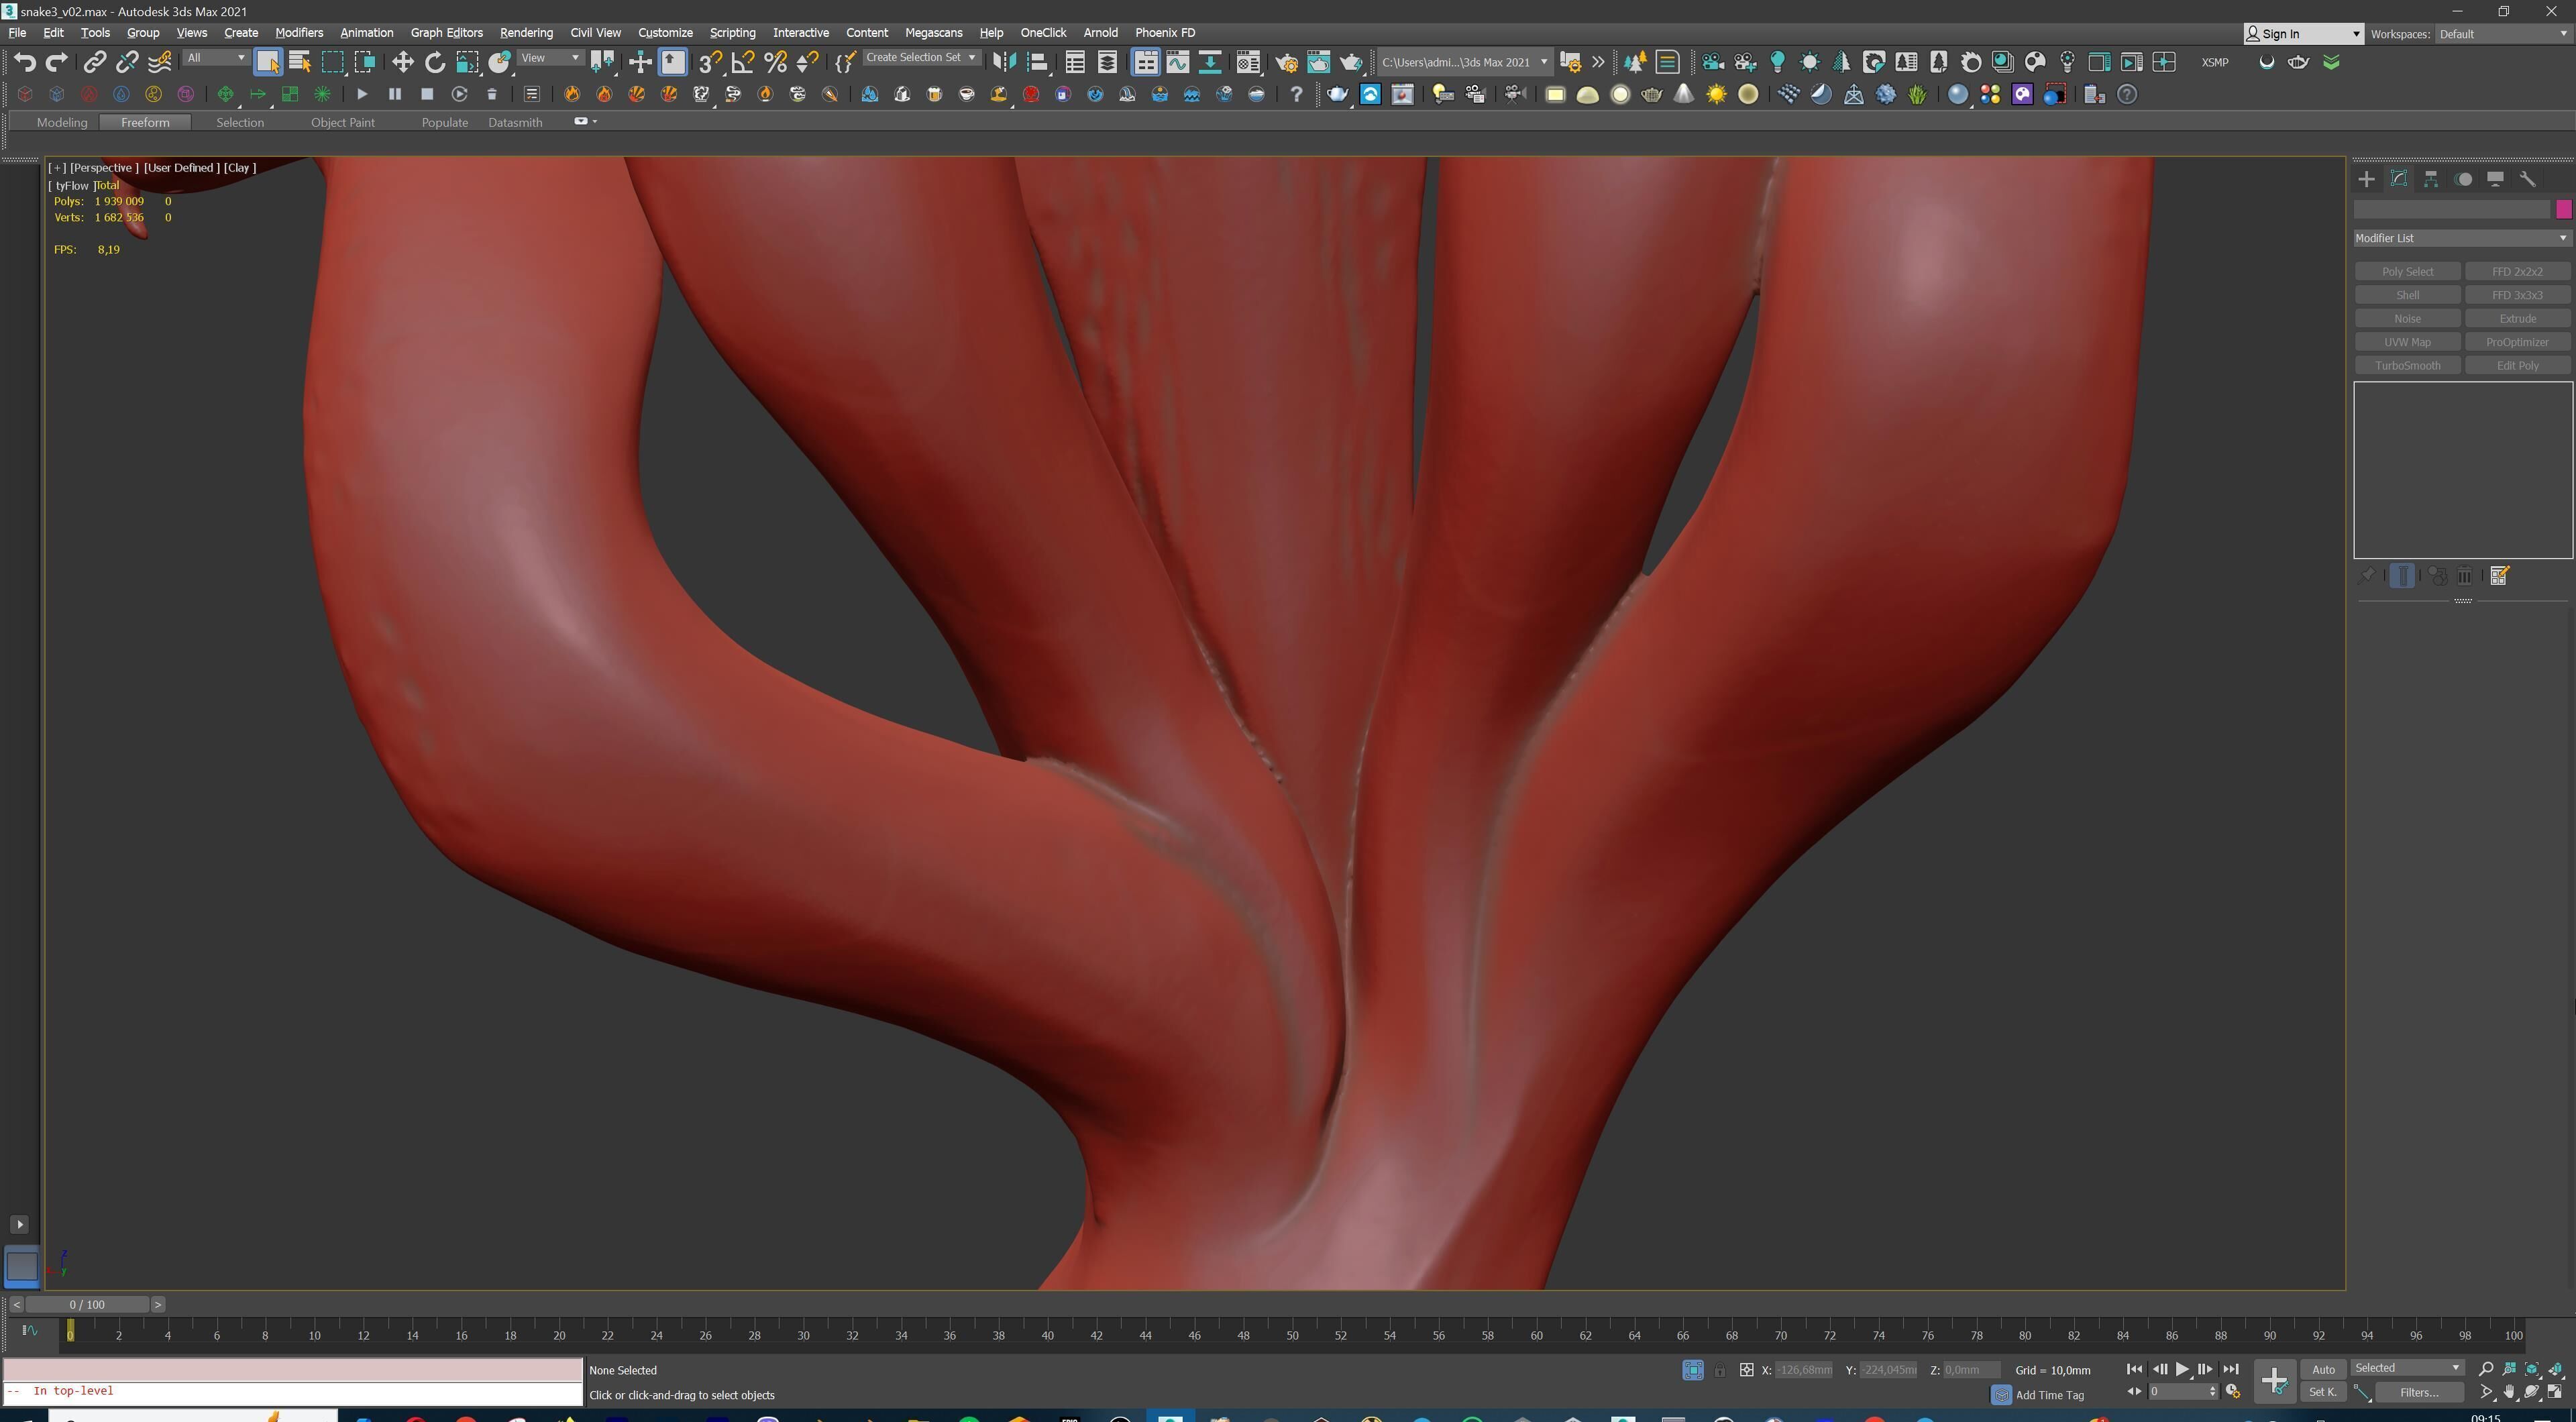This screenshot has width=2576, height=1422.
Task: Toggle Auto Key animation mode
Action: coord(2323,1369)
